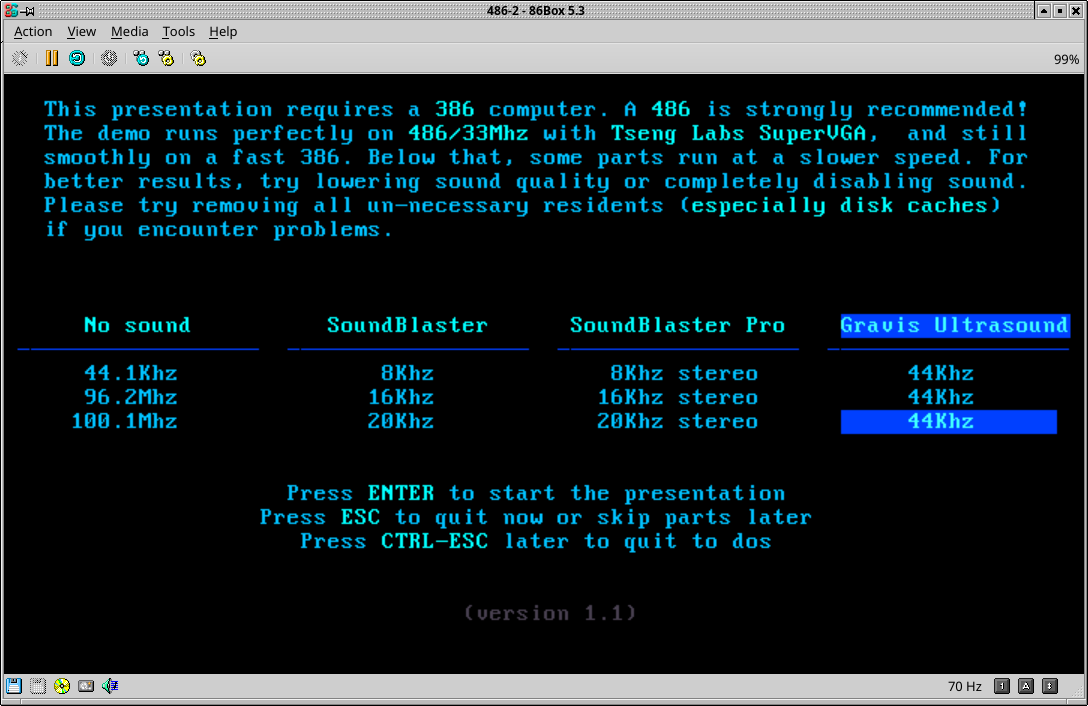
Task: Click the ACPI shutdown power toolbar icon
Action: pyautogui.click(x=109, y=58)
